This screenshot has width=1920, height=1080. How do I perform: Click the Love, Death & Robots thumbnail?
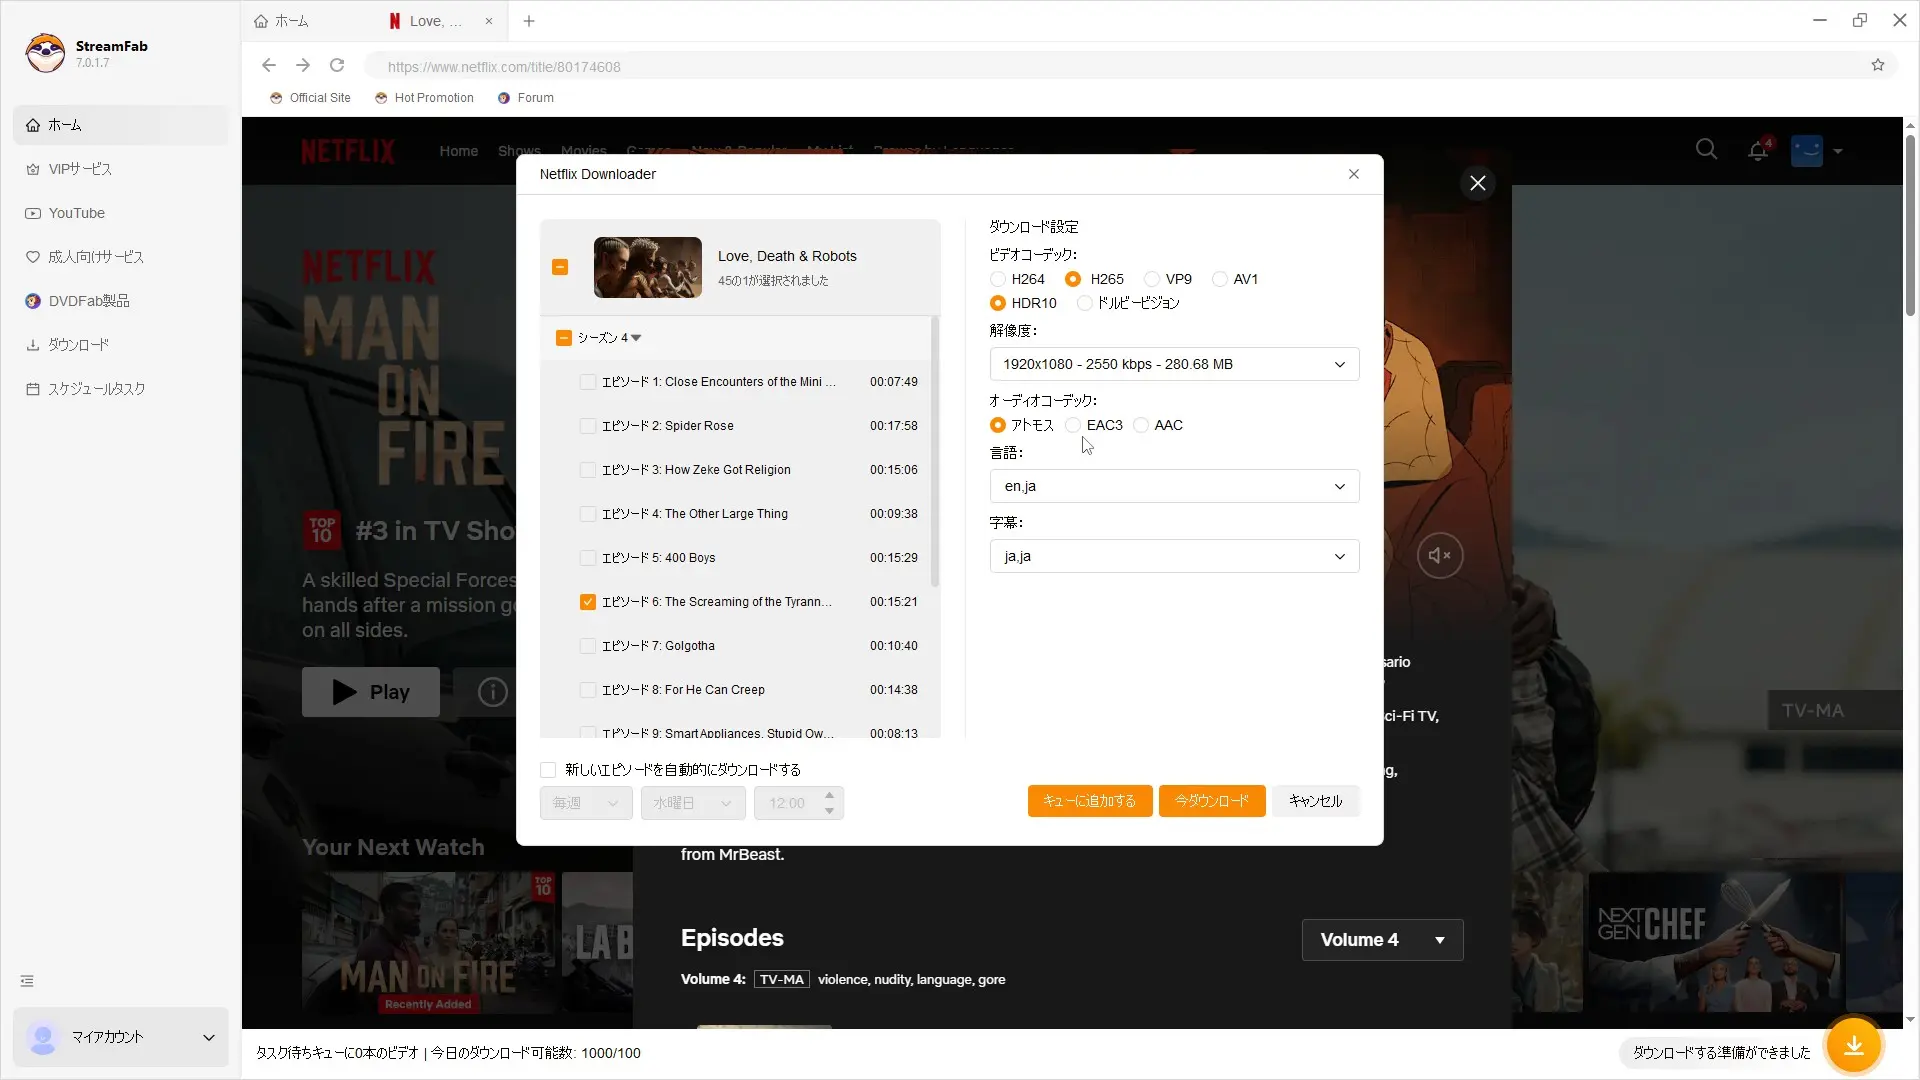coord(648,267)
